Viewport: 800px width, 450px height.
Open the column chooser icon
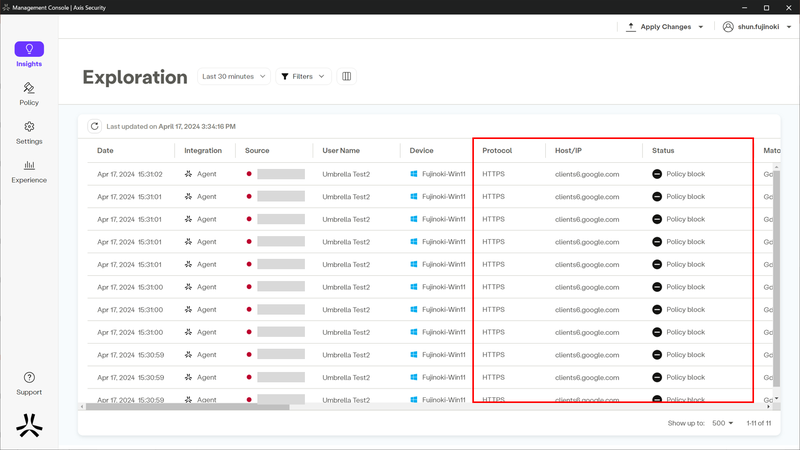click(x=346, y=77)
